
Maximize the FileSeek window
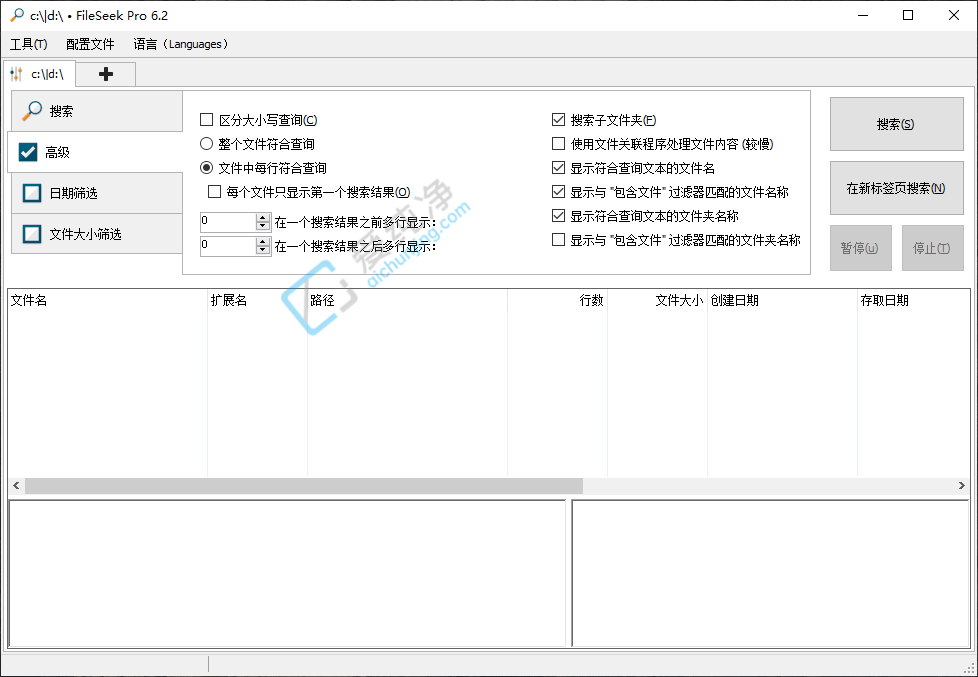click(908, 16)
